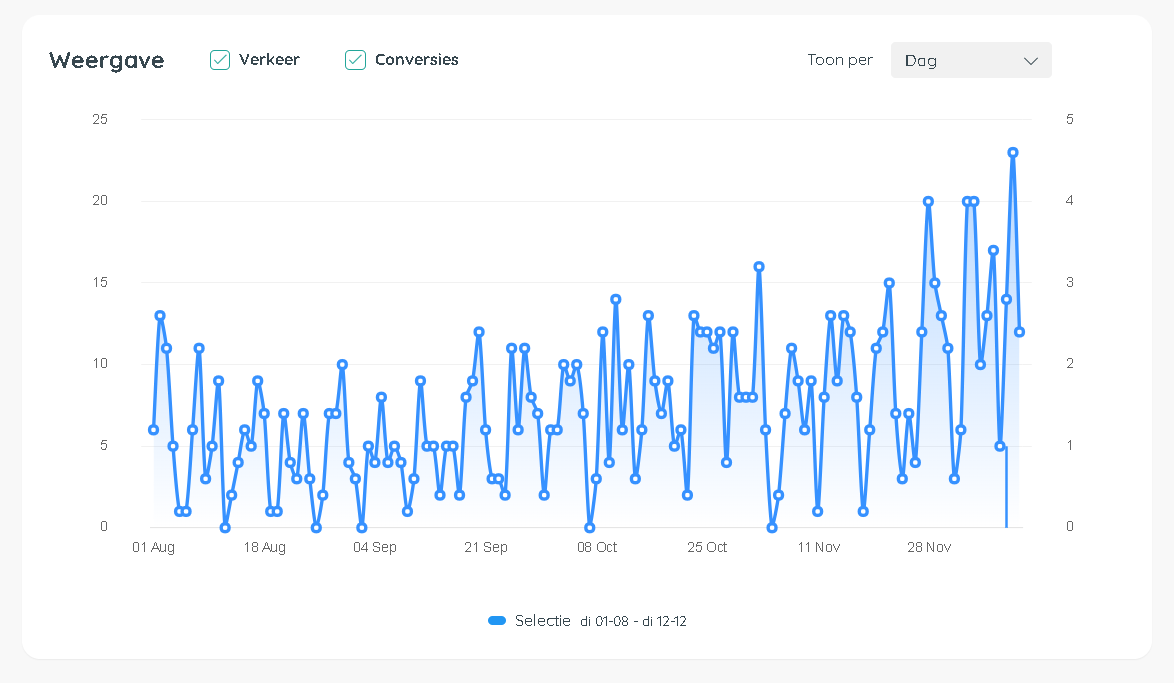Click the highest data point near value 23

point(1013,153)
